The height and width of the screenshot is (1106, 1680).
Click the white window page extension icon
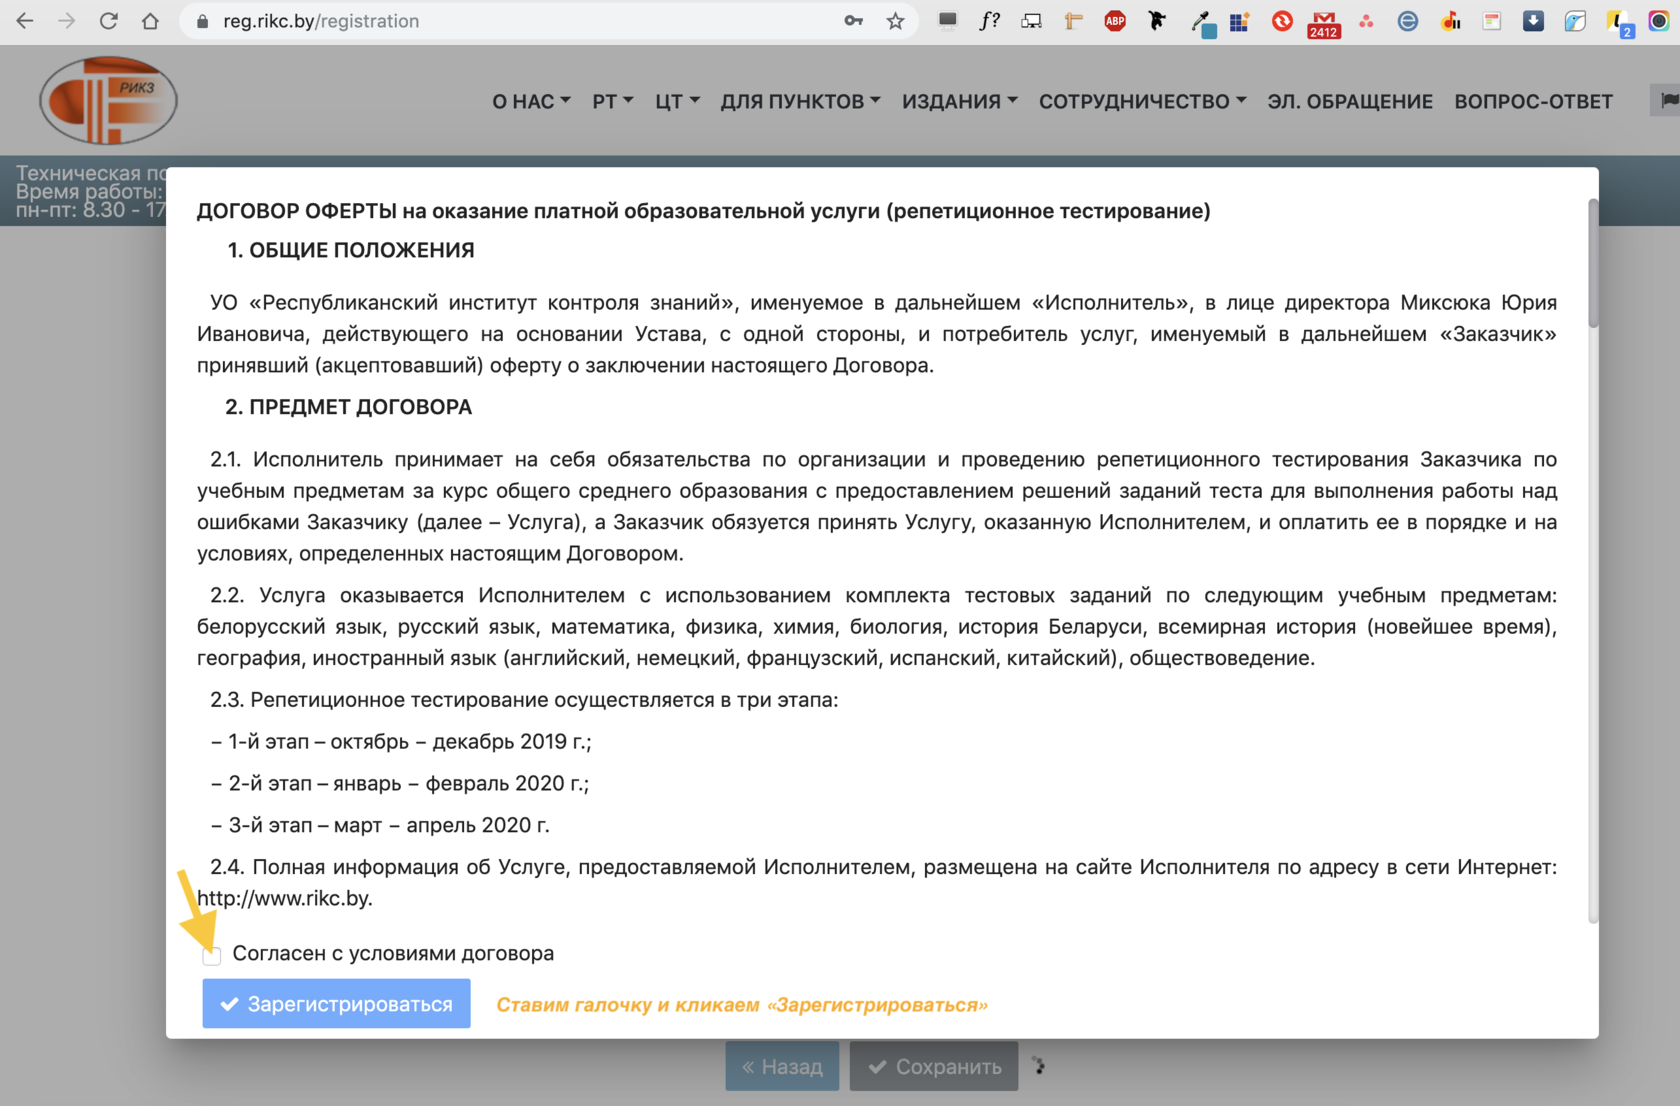[1492, 21]
